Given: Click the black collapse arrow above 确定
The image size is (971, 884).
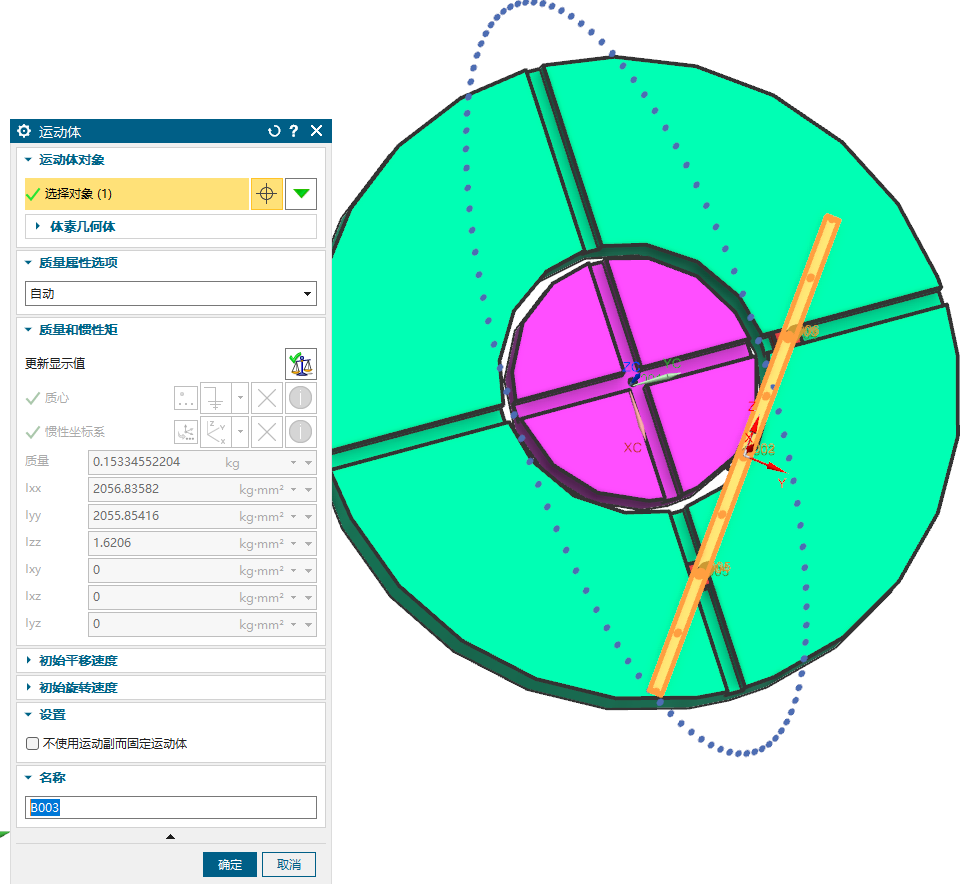Looking at the screenshot, I should point(170,836).
